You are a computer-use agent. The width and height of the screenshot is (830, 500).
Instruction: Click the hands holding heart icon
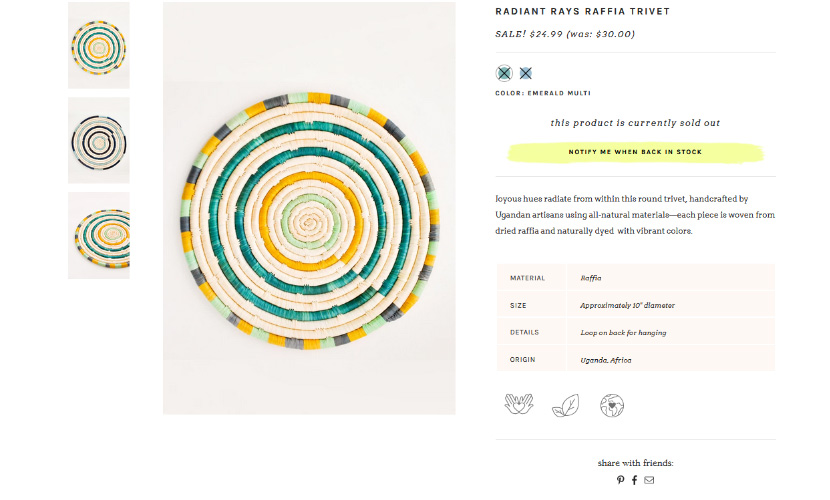[519, 404]
